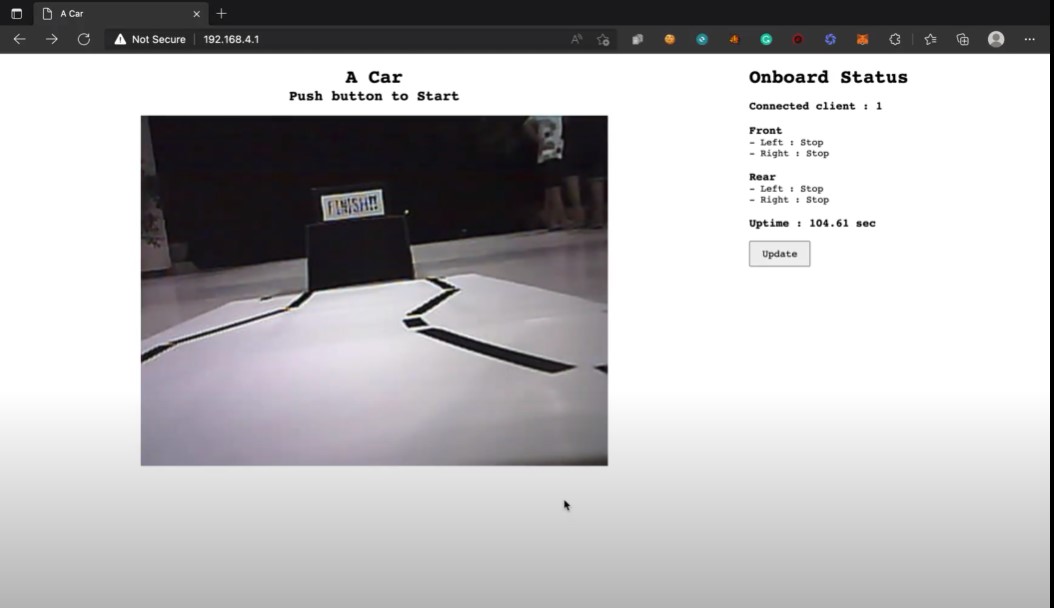Click the orange flame extension icon

point(733,39)
